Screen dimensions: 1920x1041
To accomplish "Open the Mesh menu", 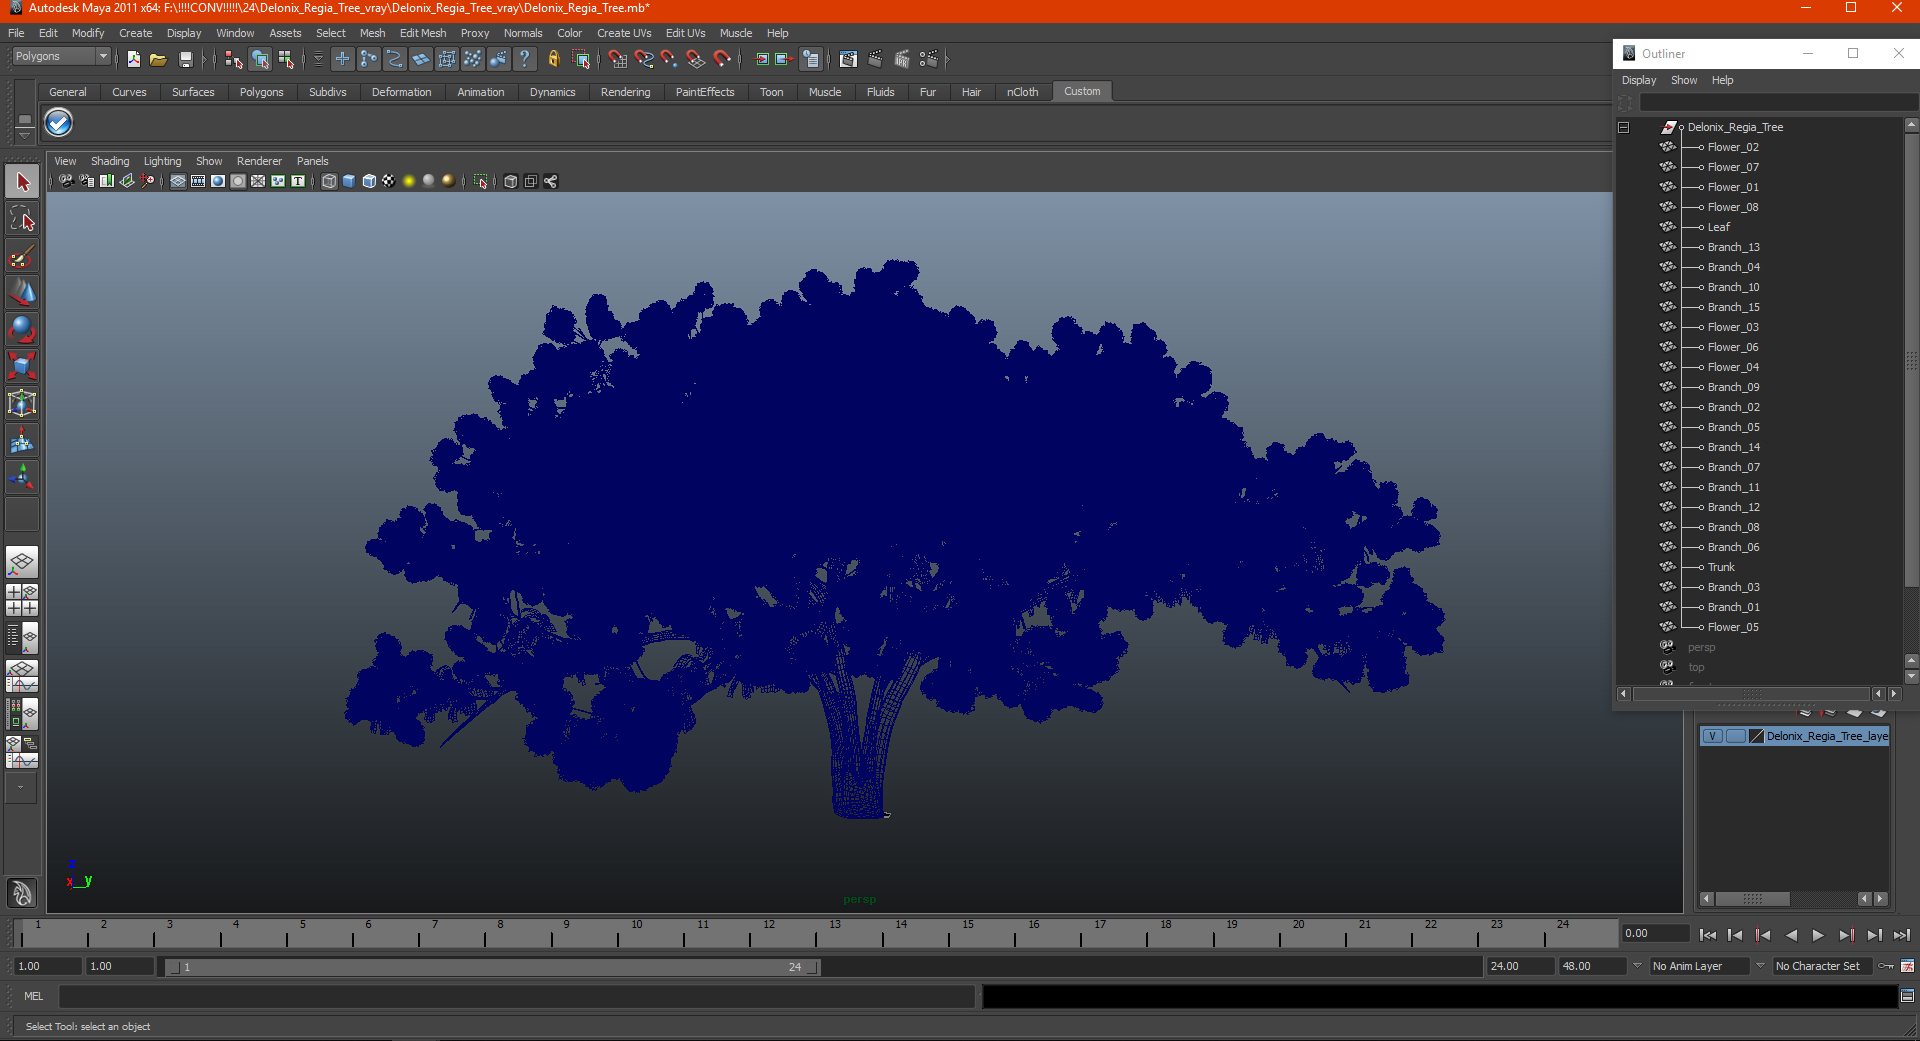I will (372, 33).
